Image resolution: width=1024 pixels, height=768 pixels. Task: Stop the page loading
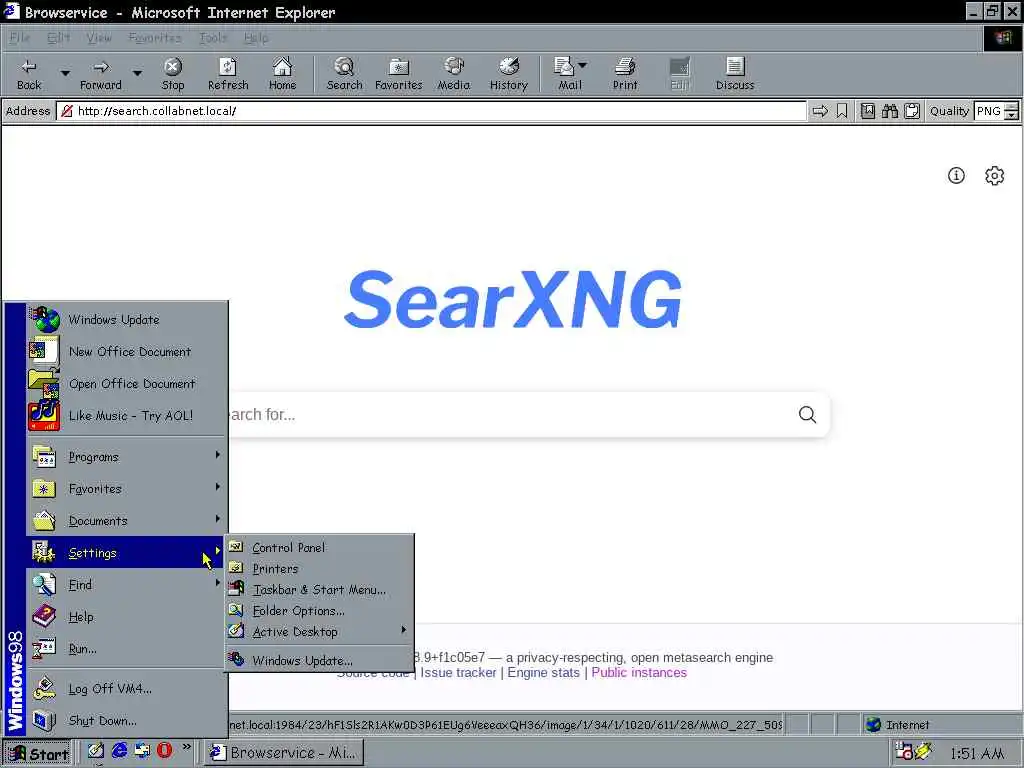(x=173, y=74)
